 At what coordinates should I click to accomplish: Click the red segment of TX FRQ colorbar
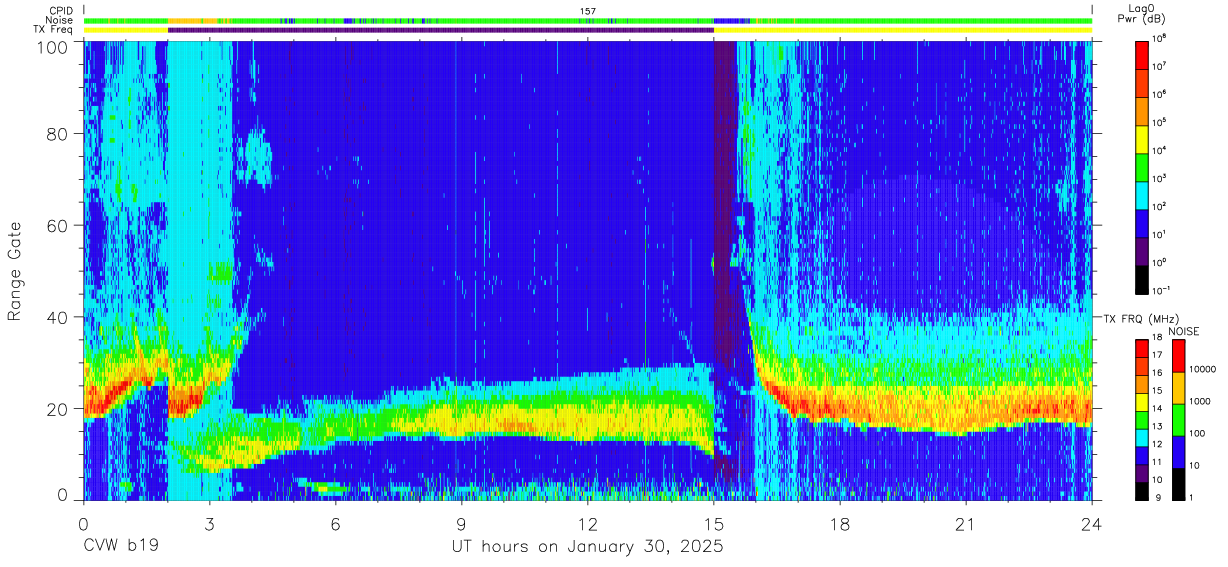tap(1142, 349)
